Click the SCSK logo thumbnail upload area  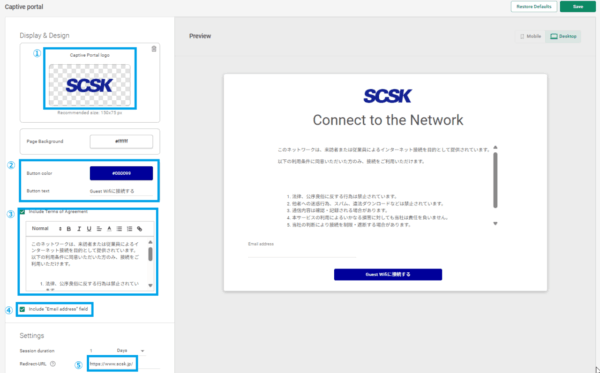[x=90, y=85]
